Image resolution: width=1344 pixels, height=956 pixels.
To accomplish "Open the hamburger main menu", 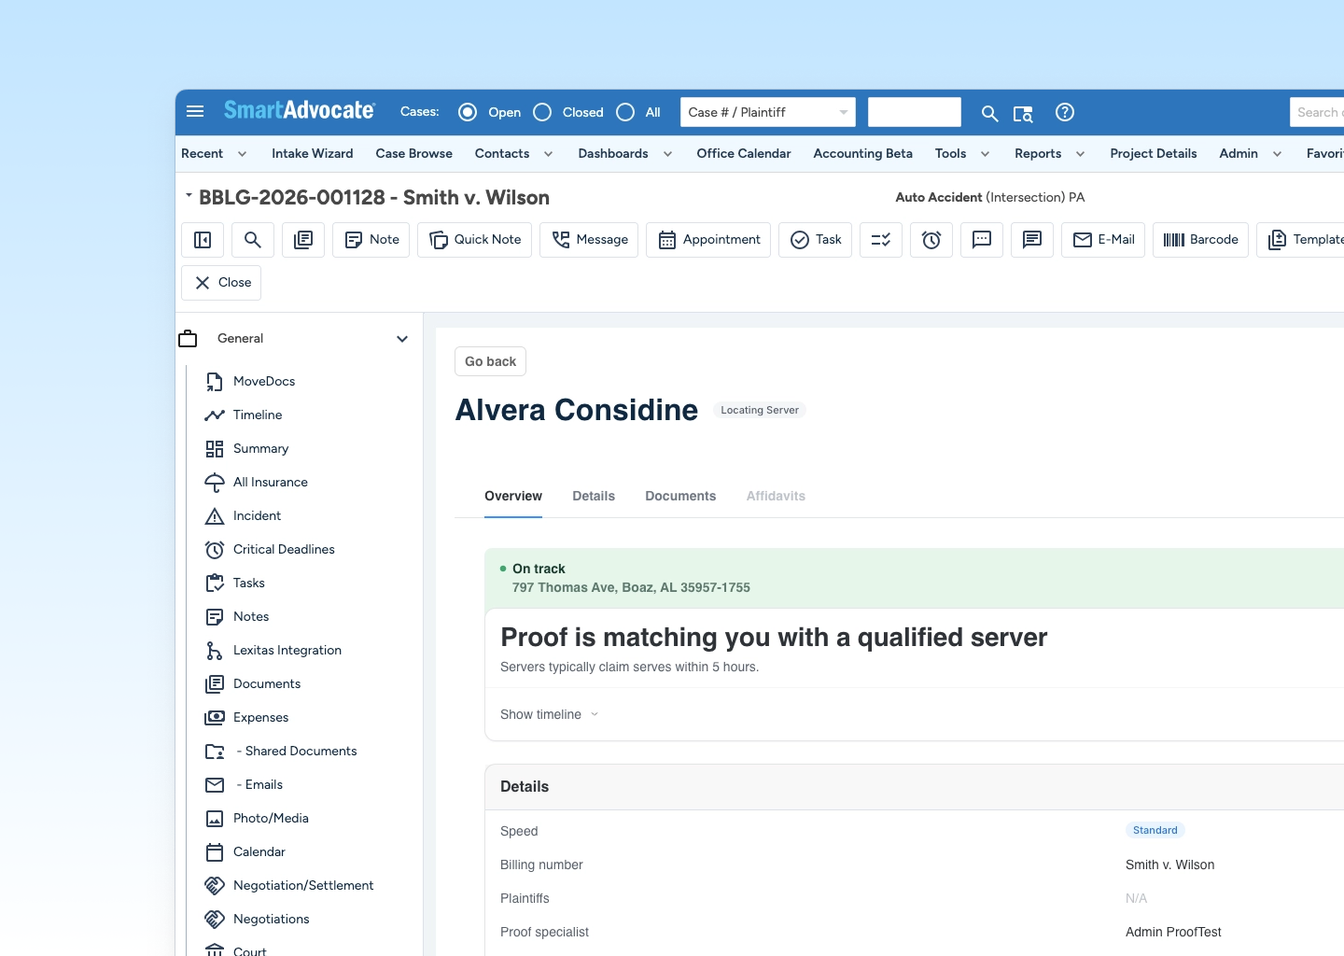I will [x=195, y=112].
